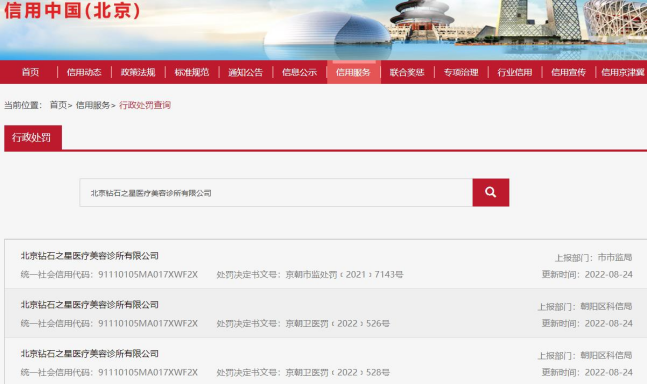Click the credit code in the 528号 row
This screenshot has height=385, width=647.
pos(148,372)
